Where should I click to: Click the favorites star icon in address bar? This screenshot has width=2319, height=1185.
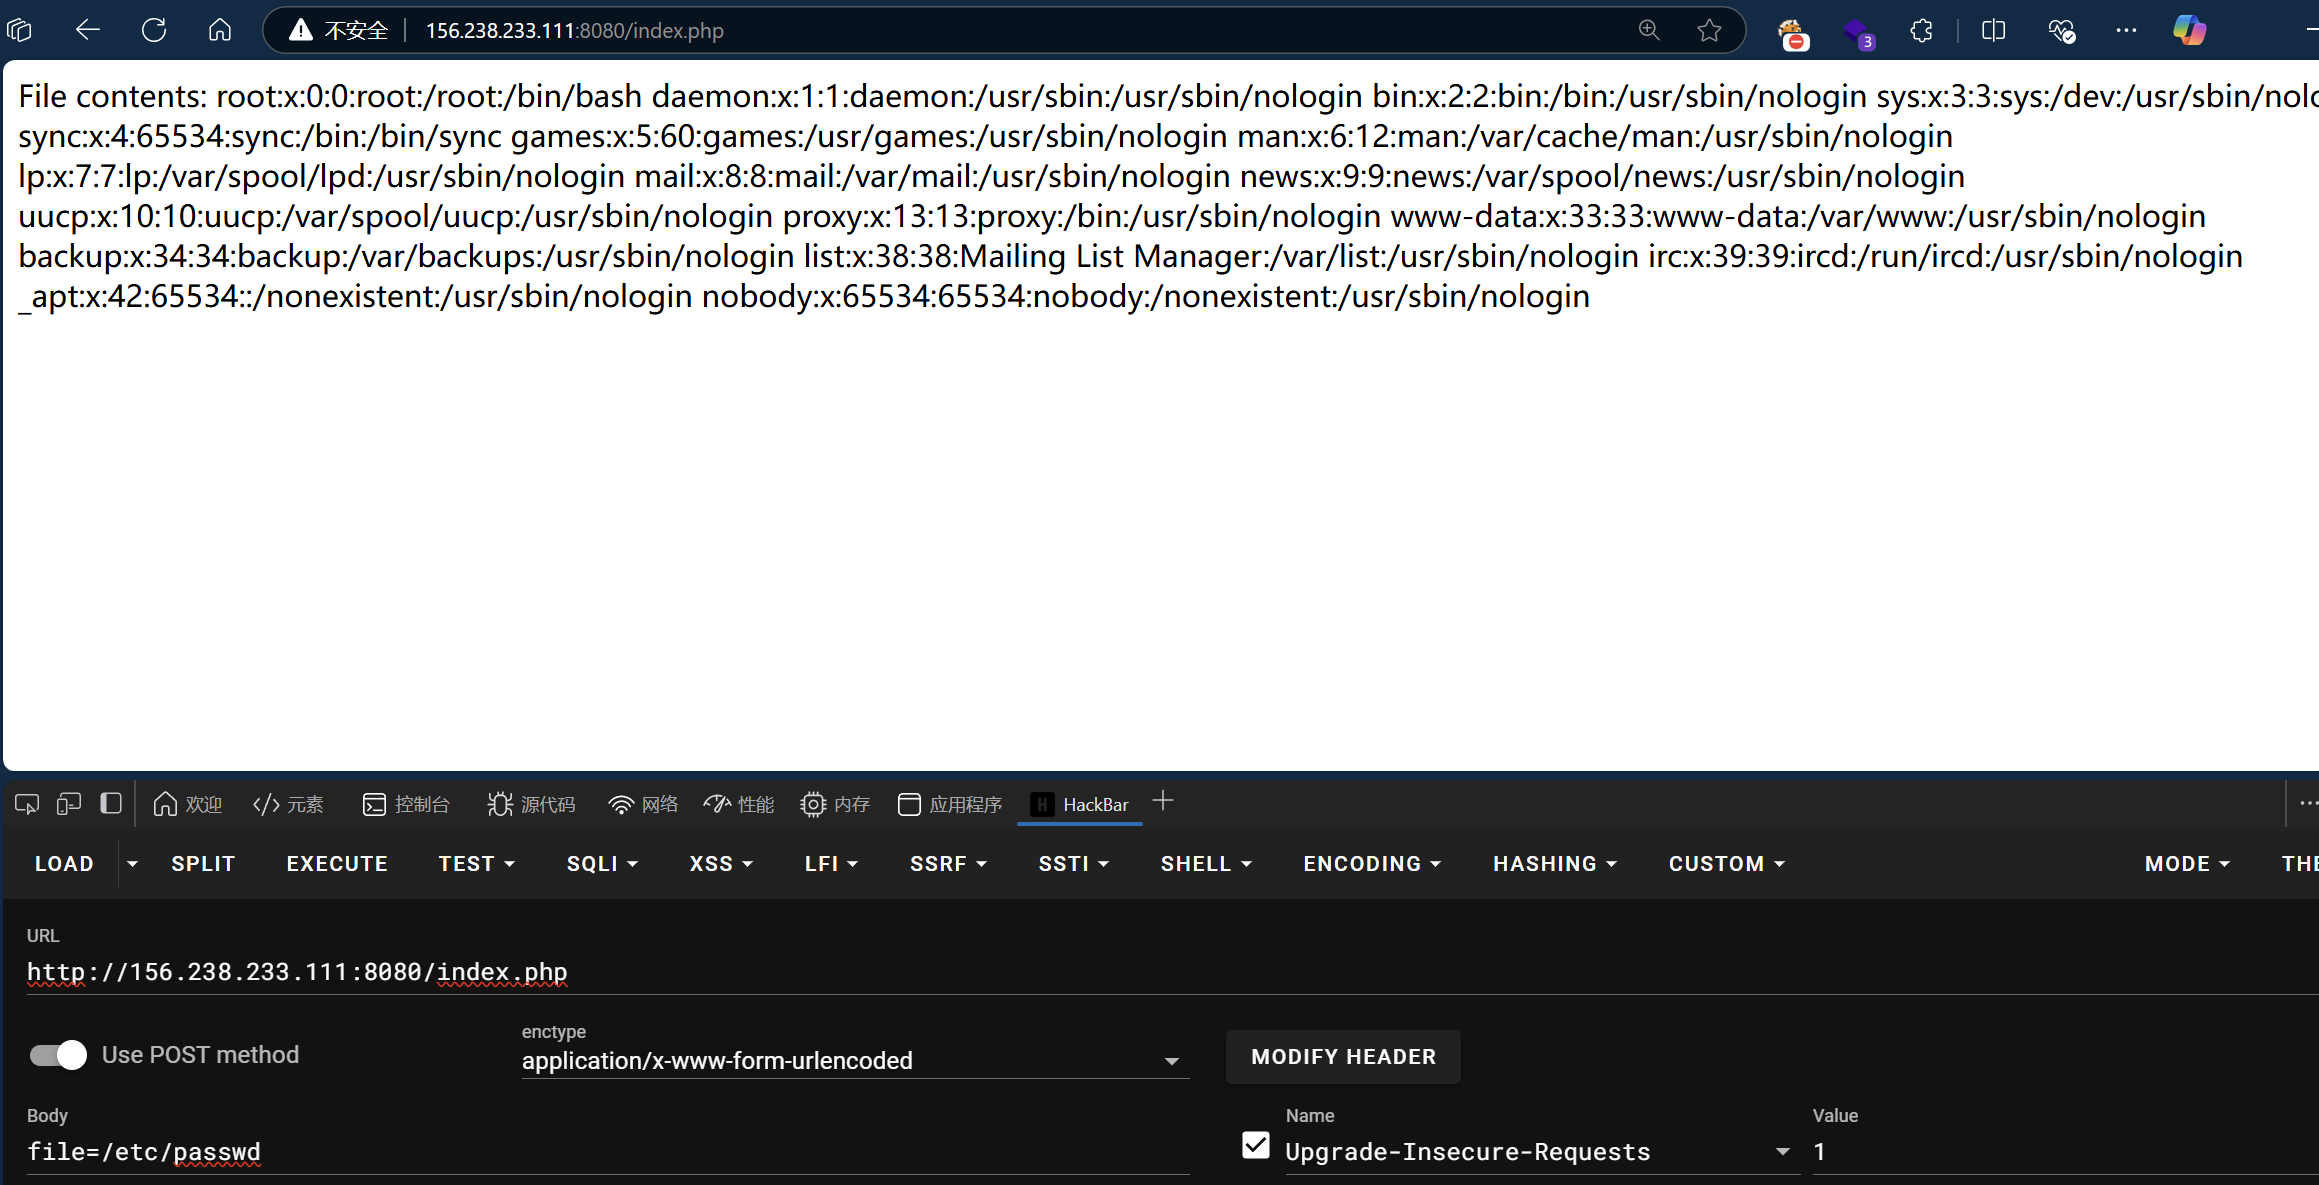(x=1709, y=30)
